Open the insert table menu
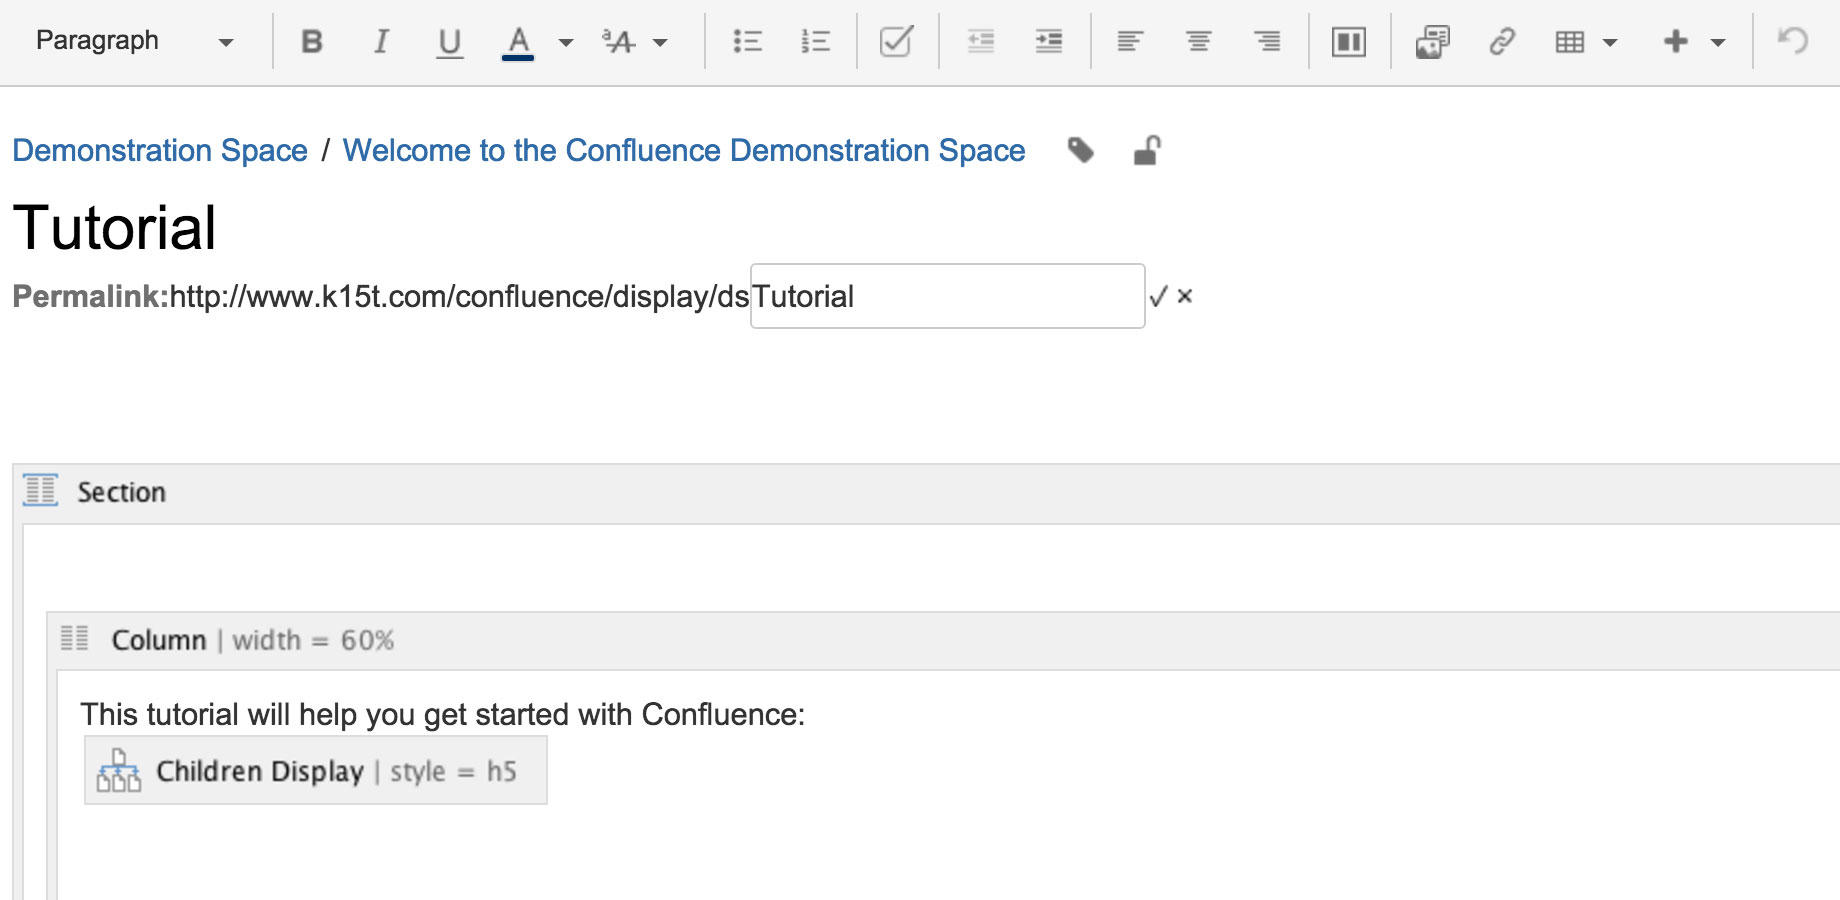 [x=1585, y=42]
